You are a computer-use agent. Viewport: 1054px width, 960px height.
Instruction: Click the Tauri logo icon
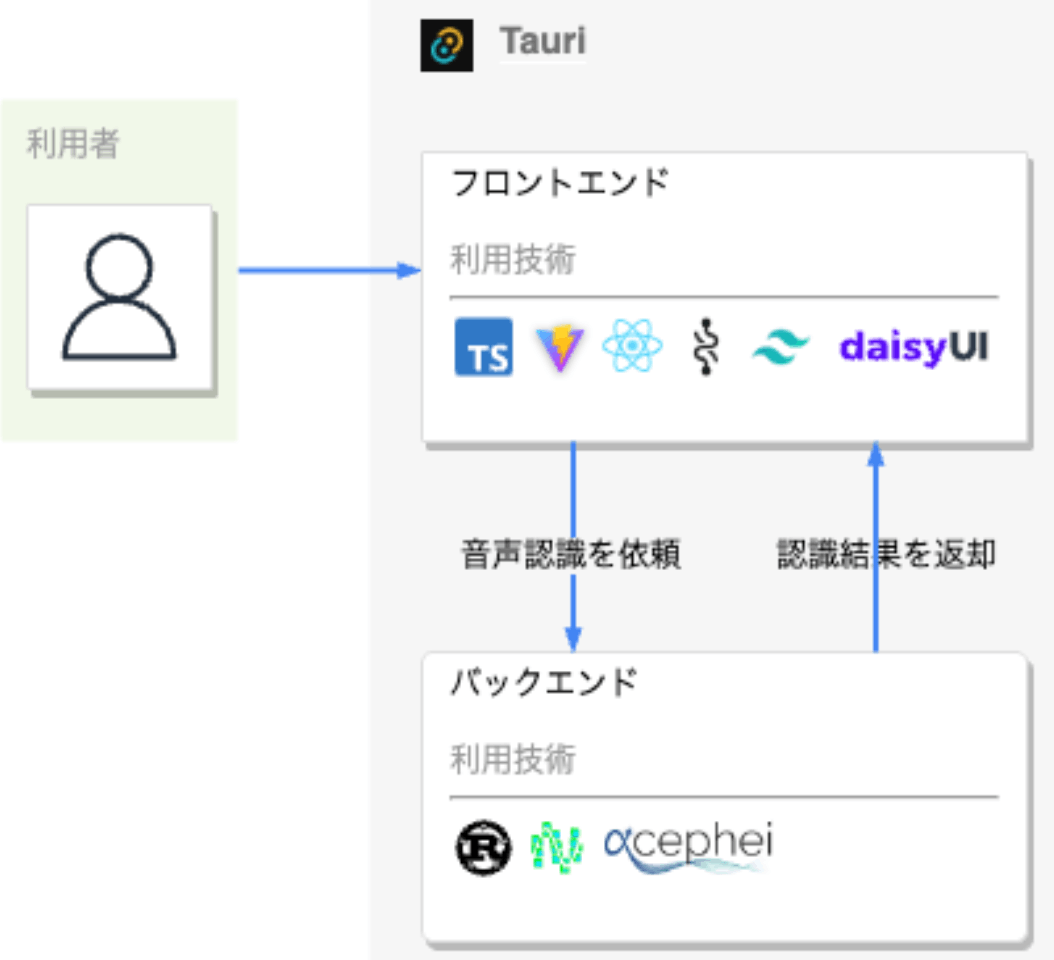(448, 41)
